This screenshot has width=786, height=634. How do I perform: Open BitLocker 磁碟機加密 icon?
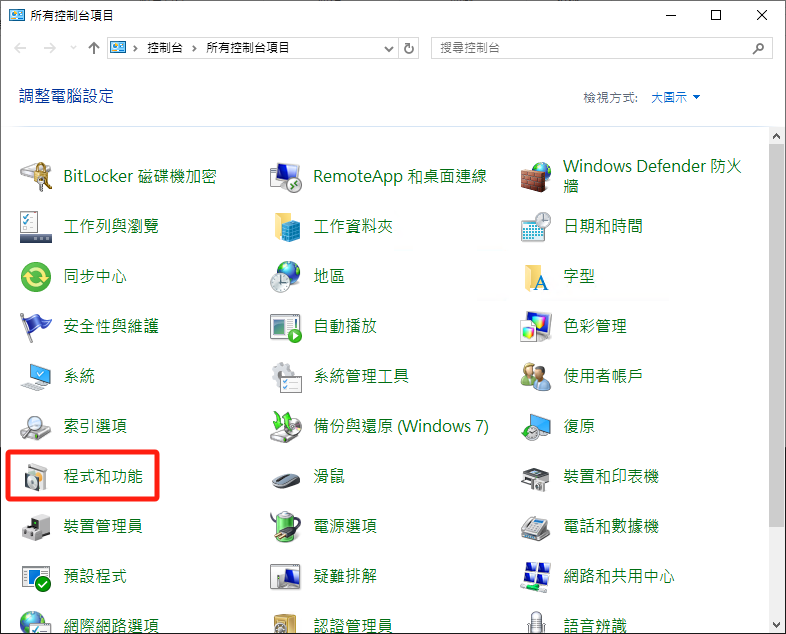pos(36,176)
